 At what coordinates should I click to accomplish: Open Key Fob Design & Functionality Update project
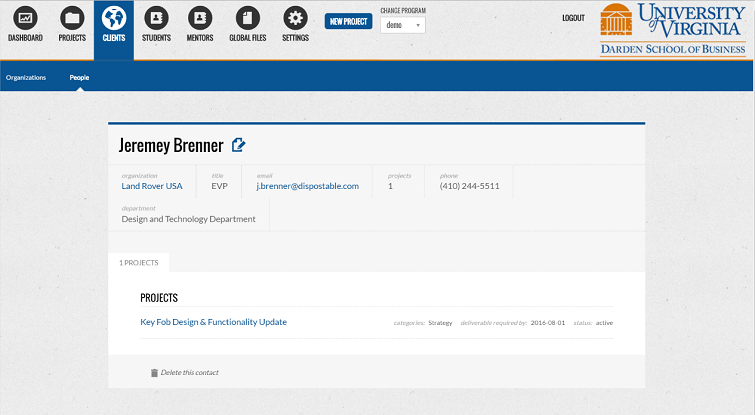(x=214, y=322)
